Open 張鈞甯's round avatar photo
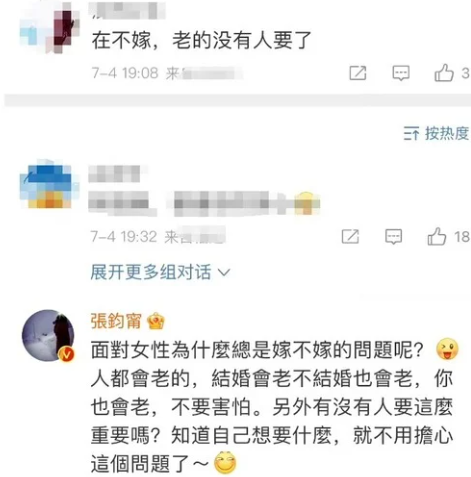471x477 pixels. click(48, 335)
